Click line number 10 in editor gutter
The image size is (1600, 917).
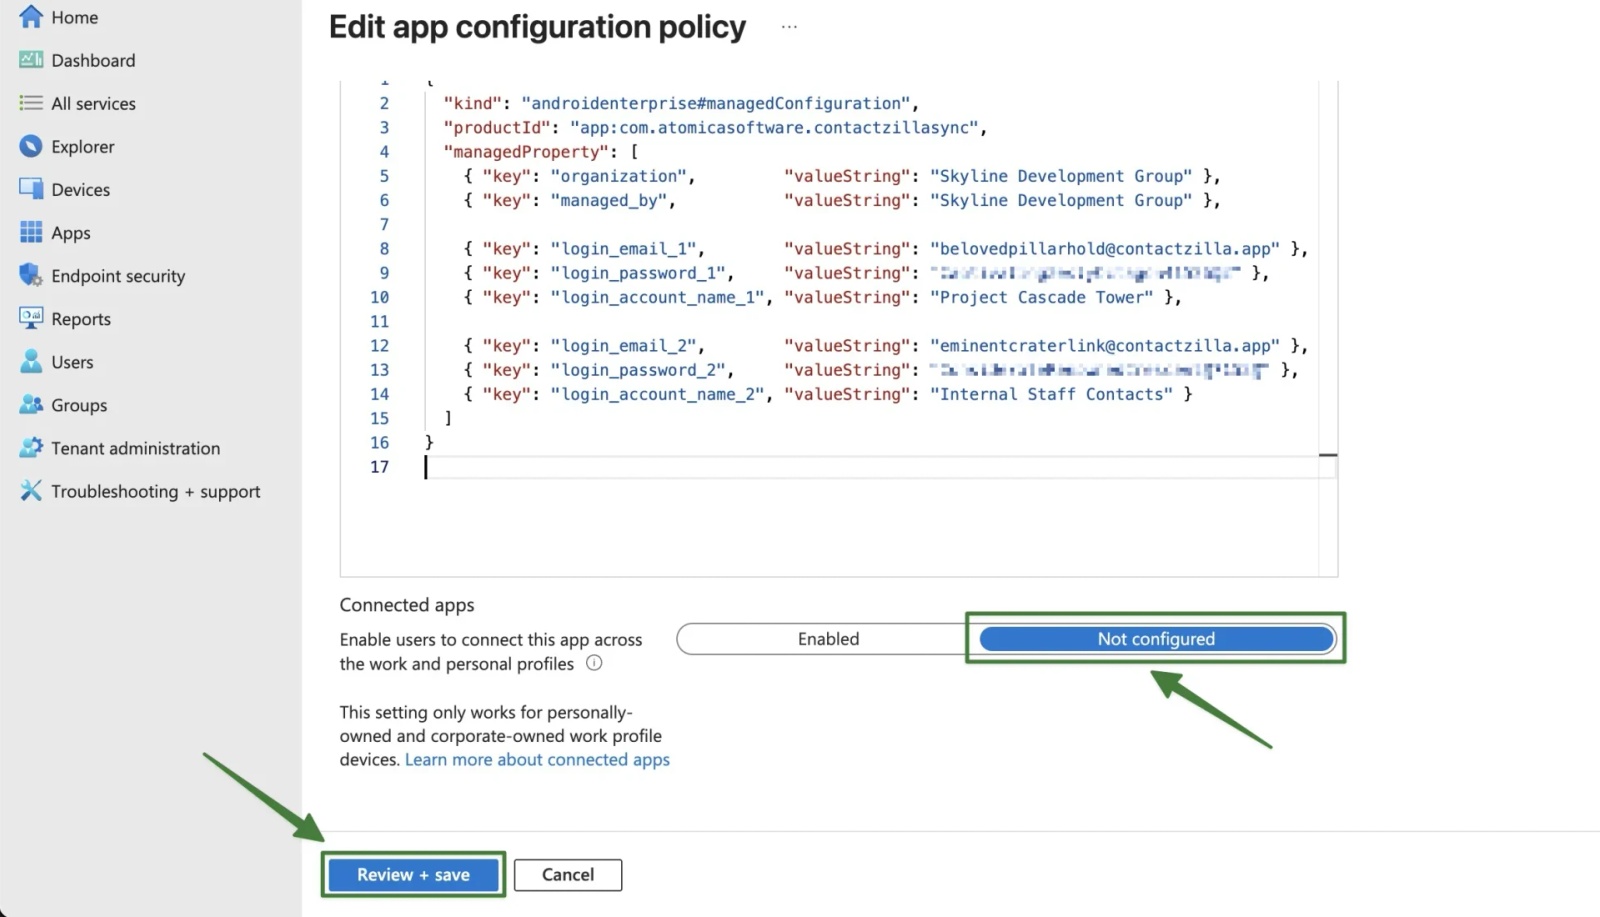[379, 297]
